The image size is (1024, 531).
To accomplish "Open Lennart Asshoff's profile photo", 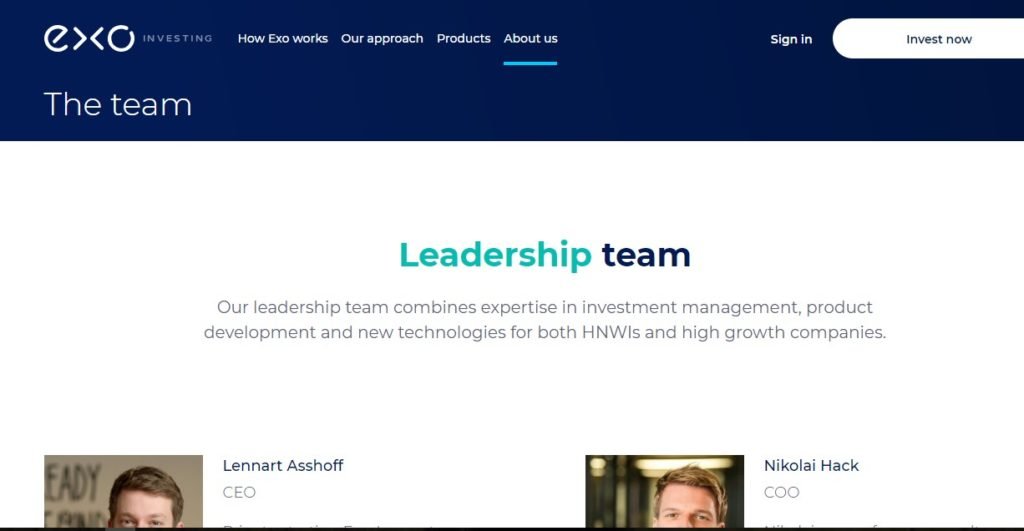I will (x=123, y=491).
